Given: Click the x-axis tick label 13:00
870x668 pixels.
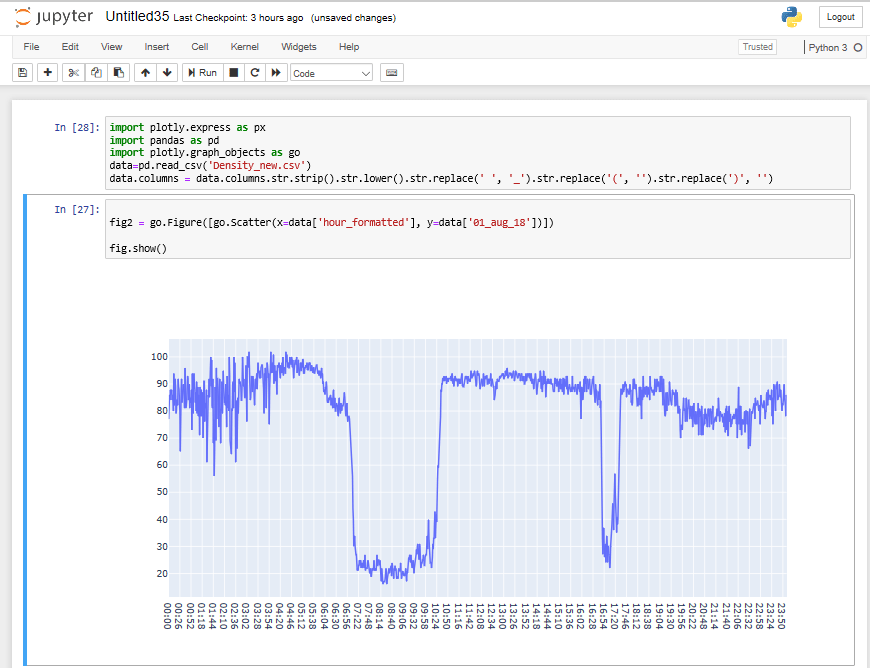Looking at the screenshot, I should pos(502,616).
